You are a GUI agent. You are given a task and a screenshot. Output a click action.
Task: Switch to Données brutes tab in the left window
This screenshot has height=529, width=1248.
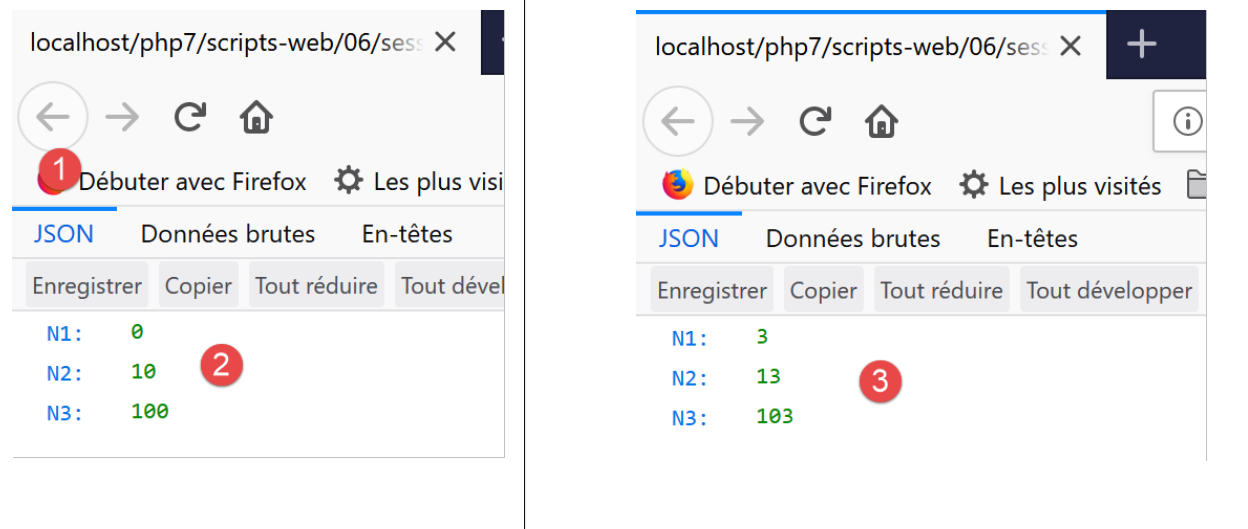point(228,234)
